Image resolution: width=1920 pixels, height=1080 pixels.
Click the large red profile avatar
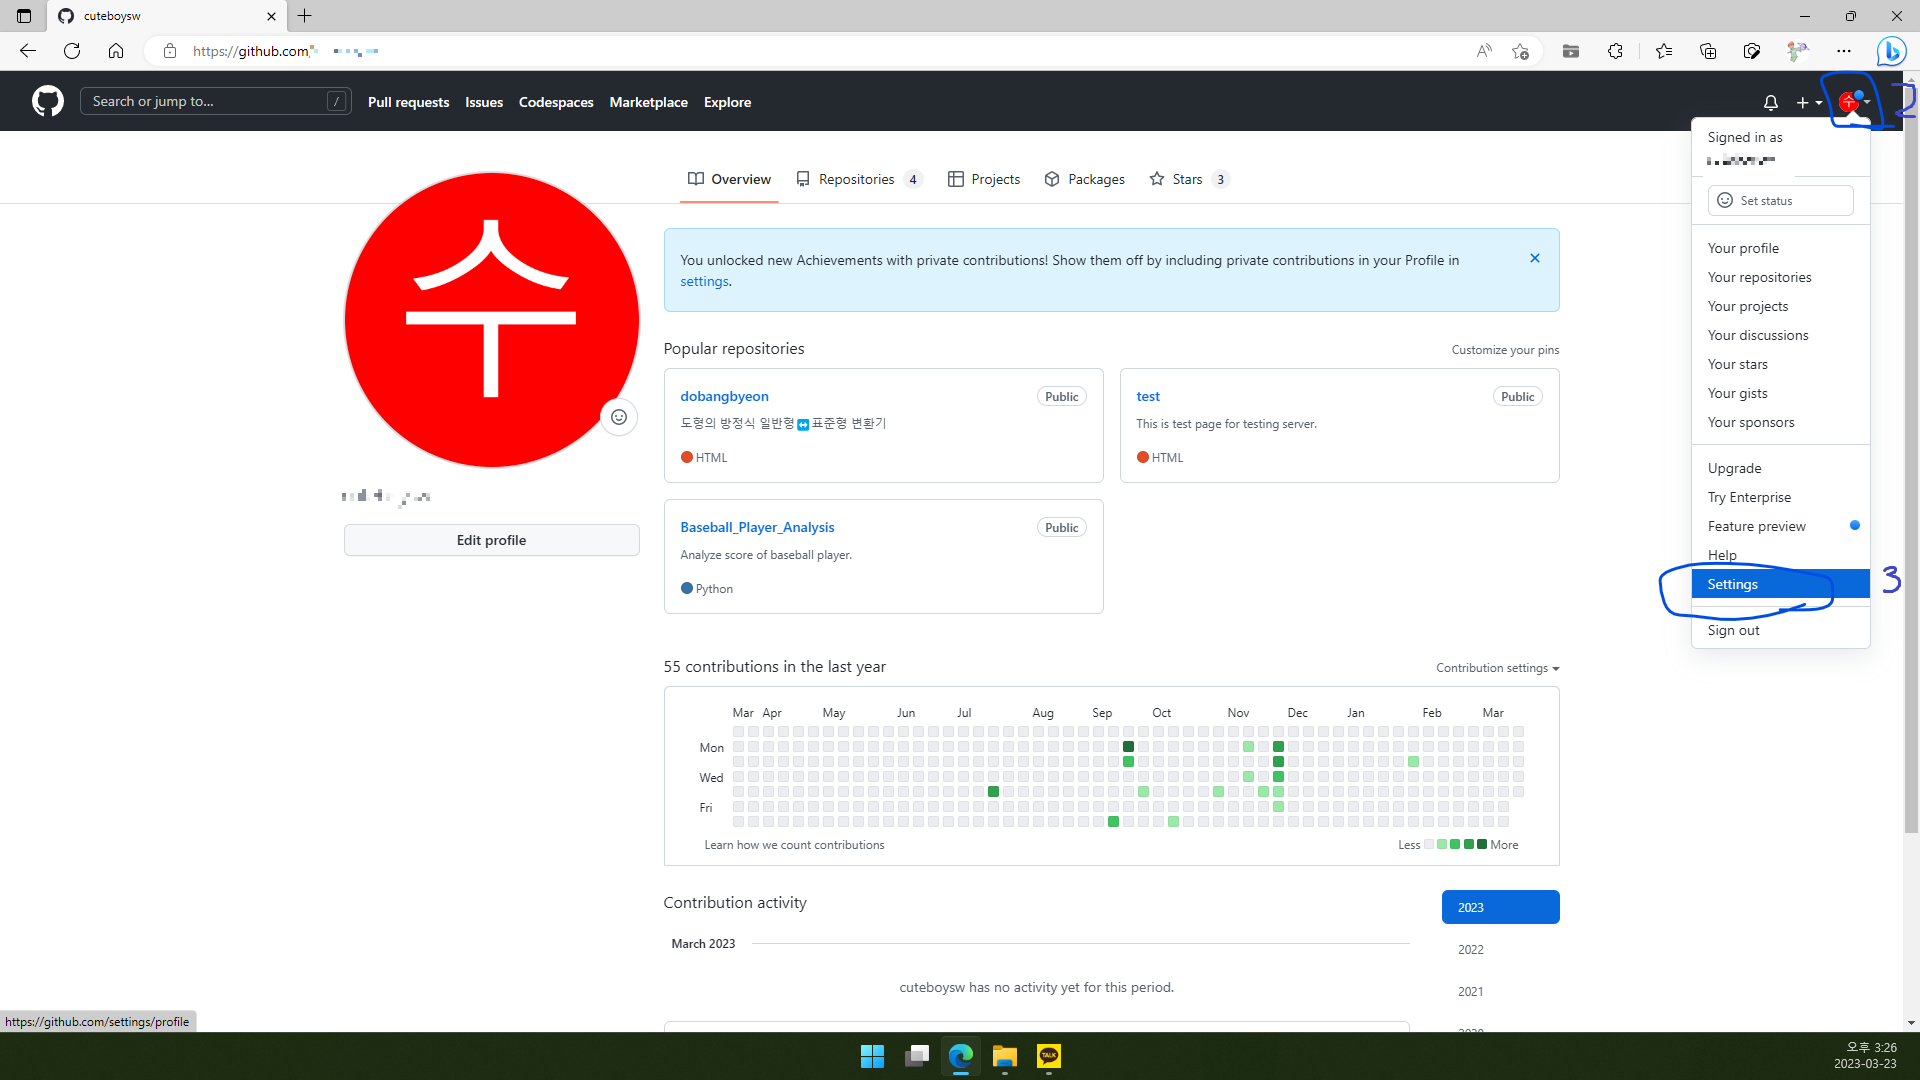click(x=491, y=320)
